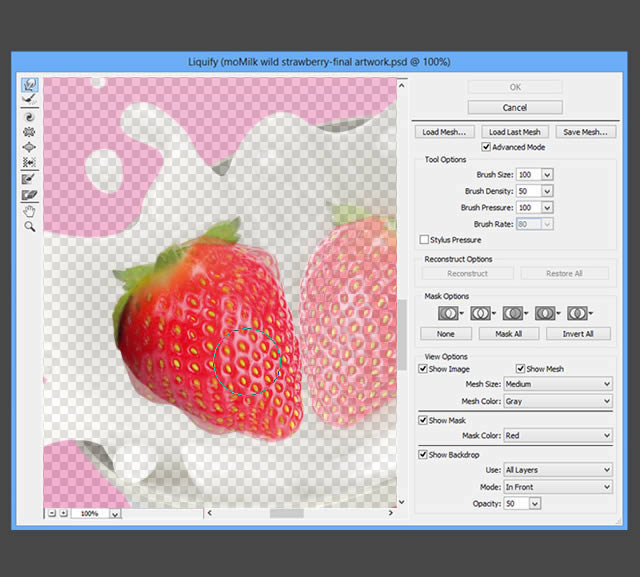Open the Mesh Size dropdown

click(x=558, y=384)
